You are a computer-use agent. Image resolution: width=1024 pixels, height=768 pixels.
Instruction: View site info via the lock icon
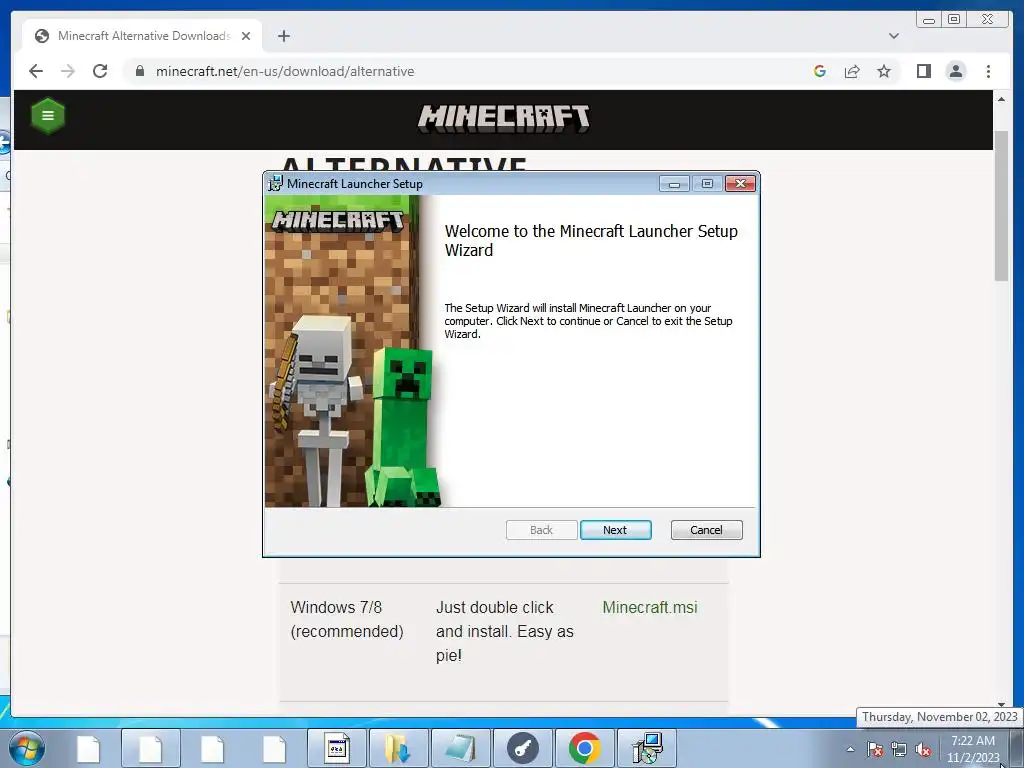tap(140, 71)
